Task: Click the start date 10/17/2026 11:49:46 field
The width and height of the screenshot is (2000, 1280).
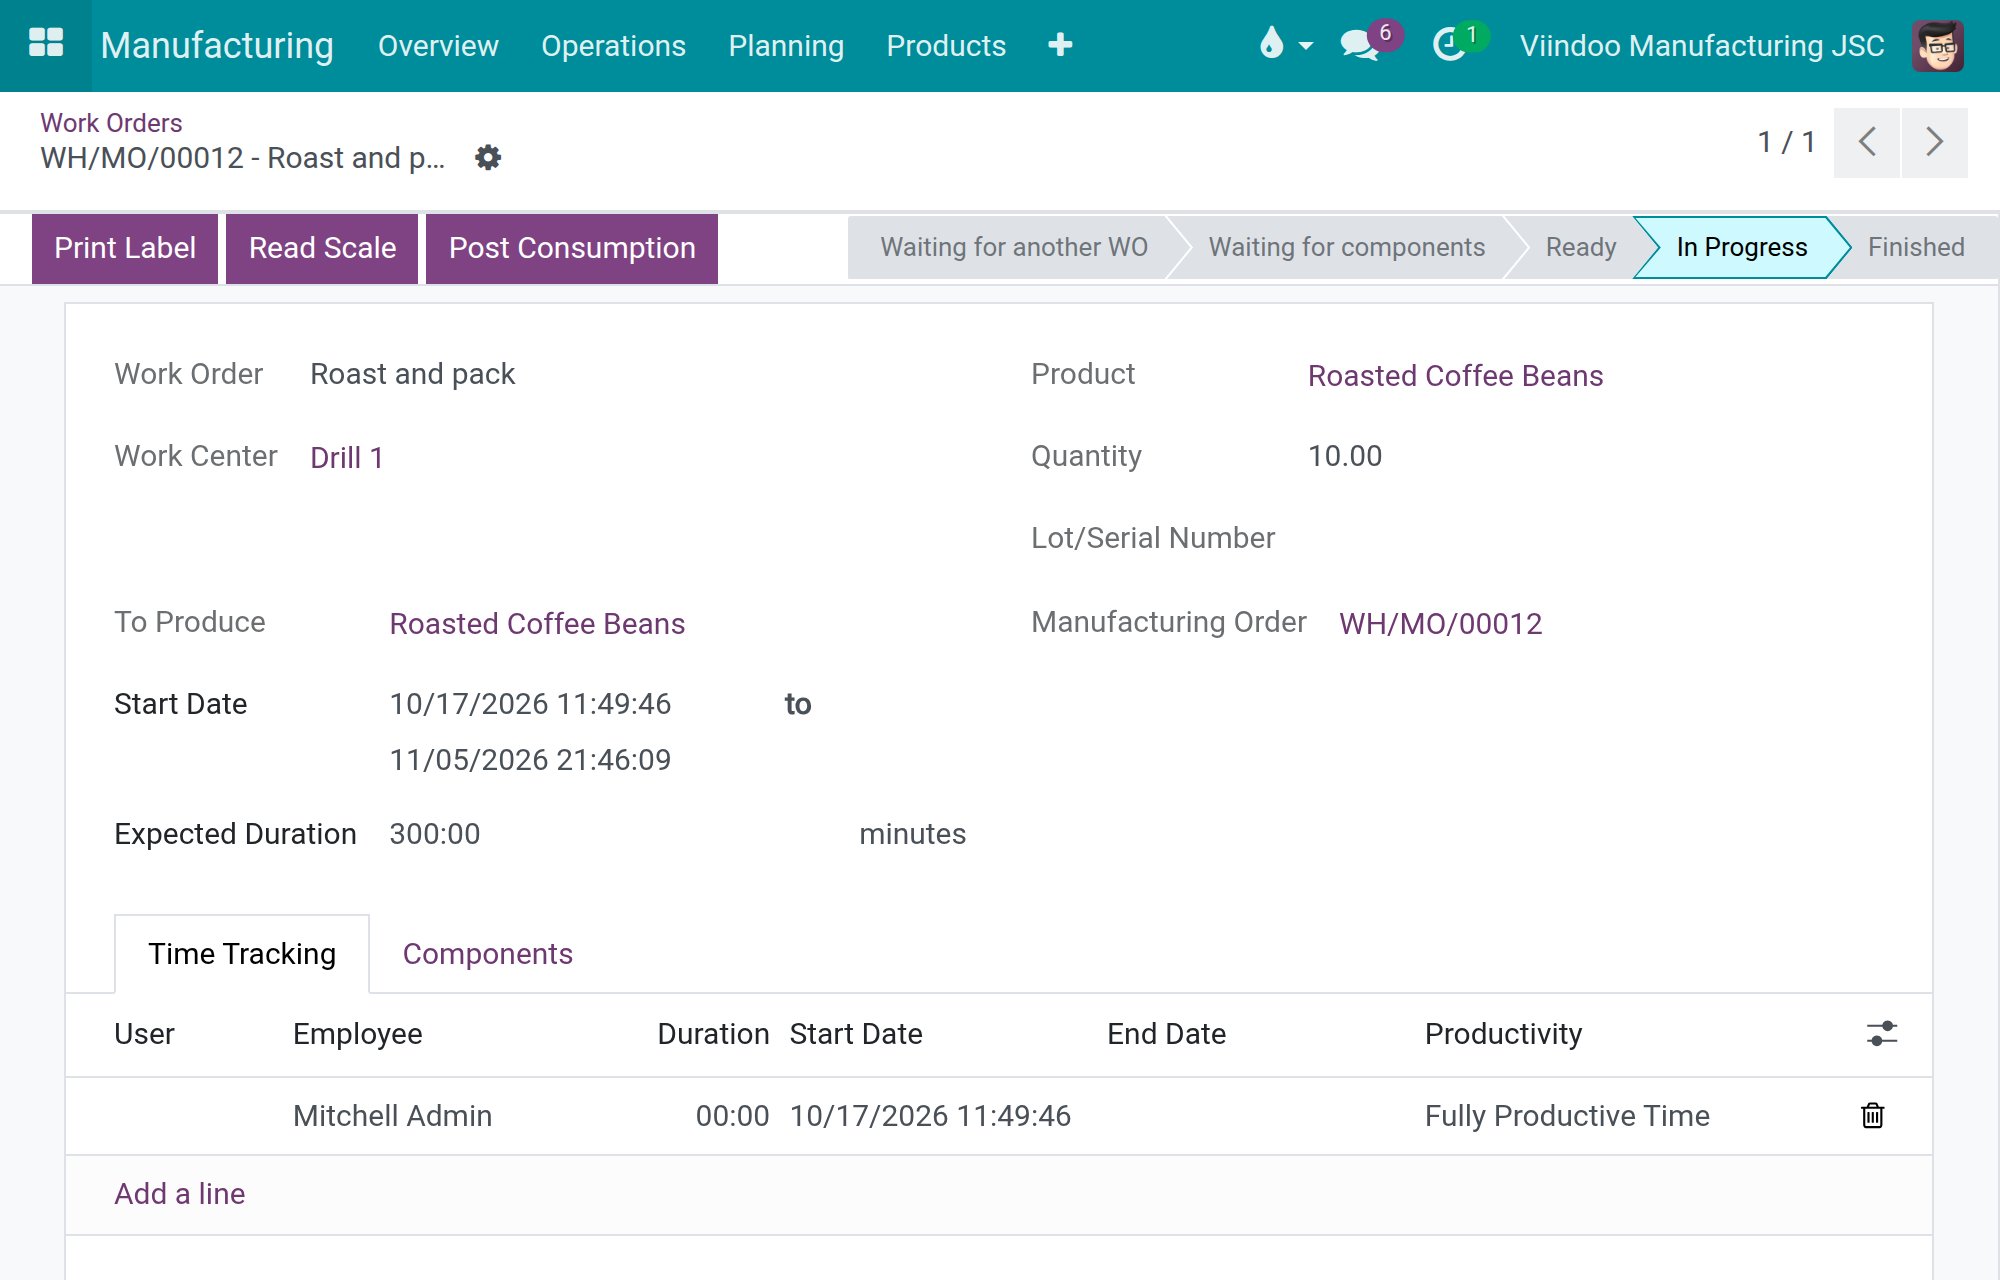Action: [x=530, y=704]
